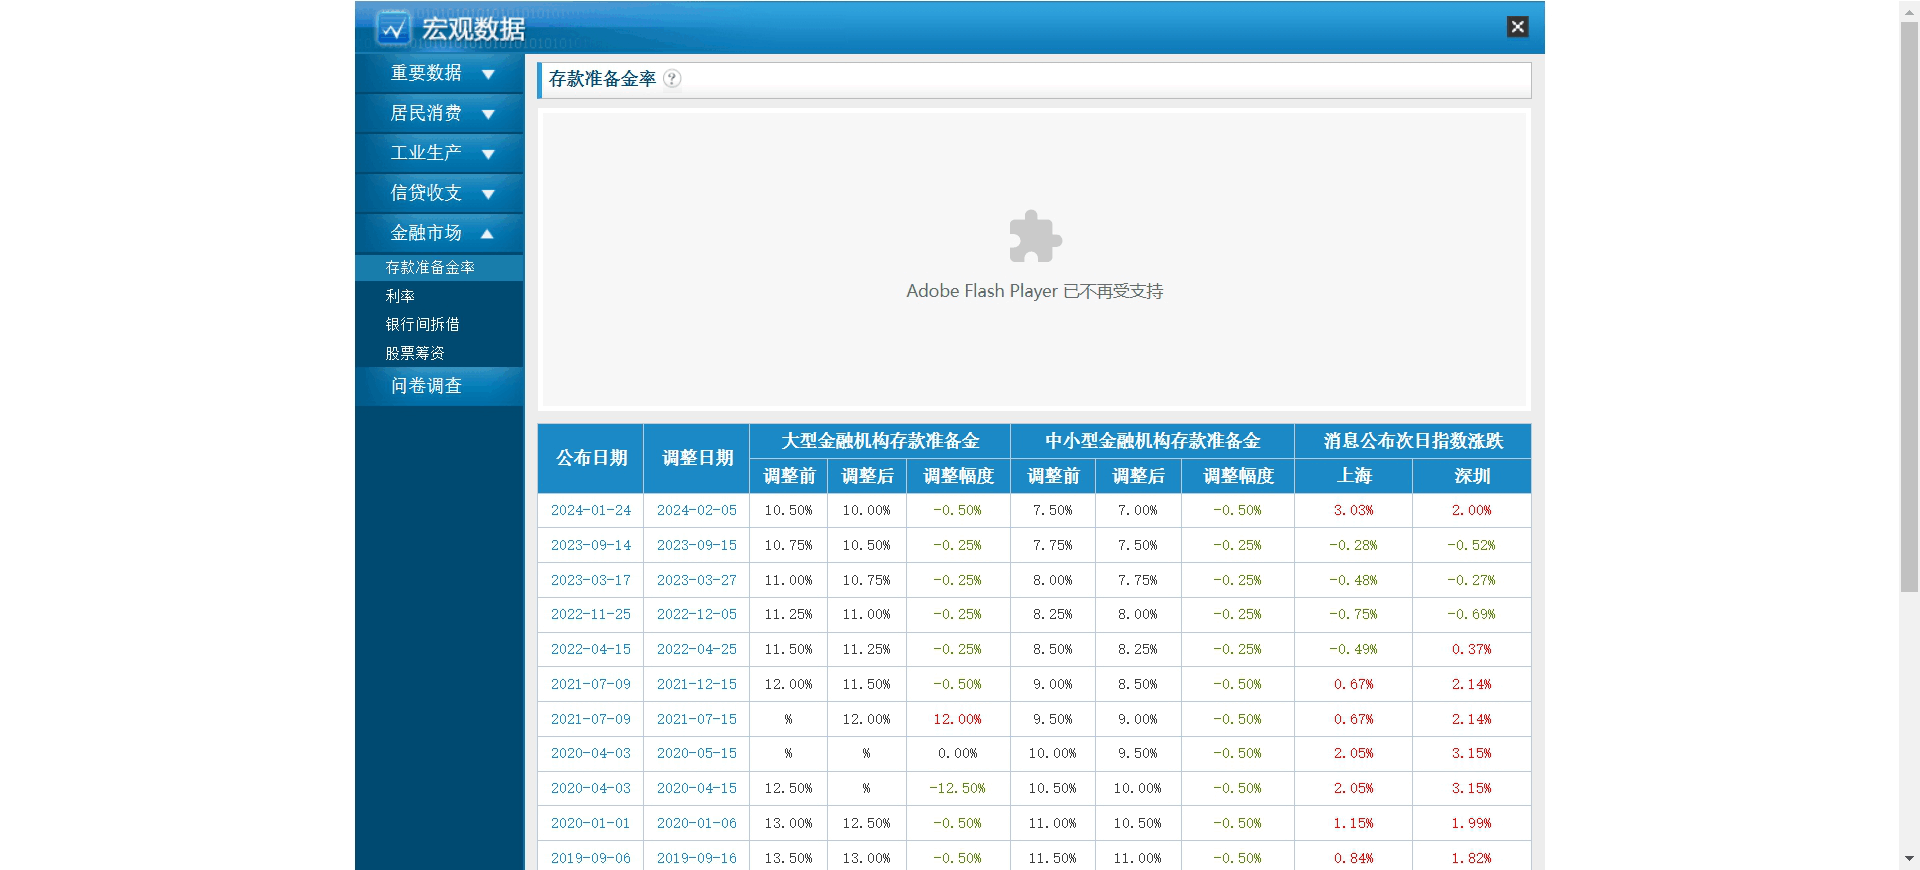Click the Adobe Flash Player 已不再受支持 message

1035,291
